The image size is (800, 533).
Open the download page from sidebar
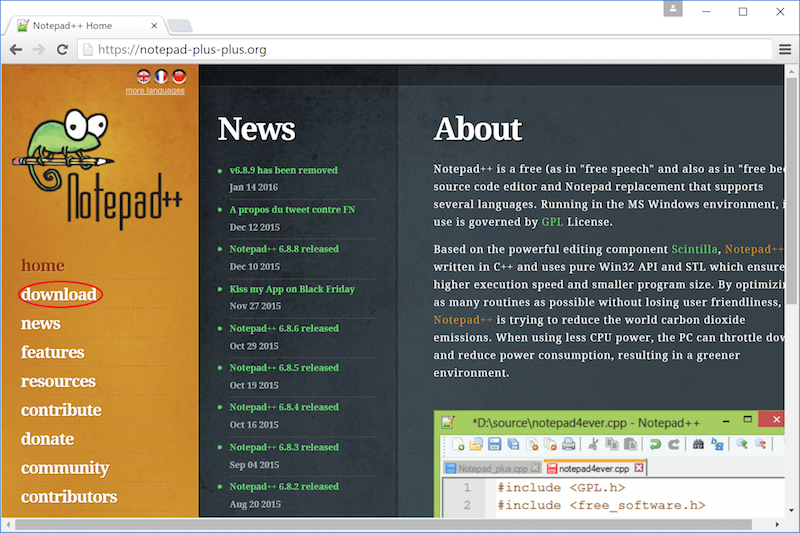point(59,294)
